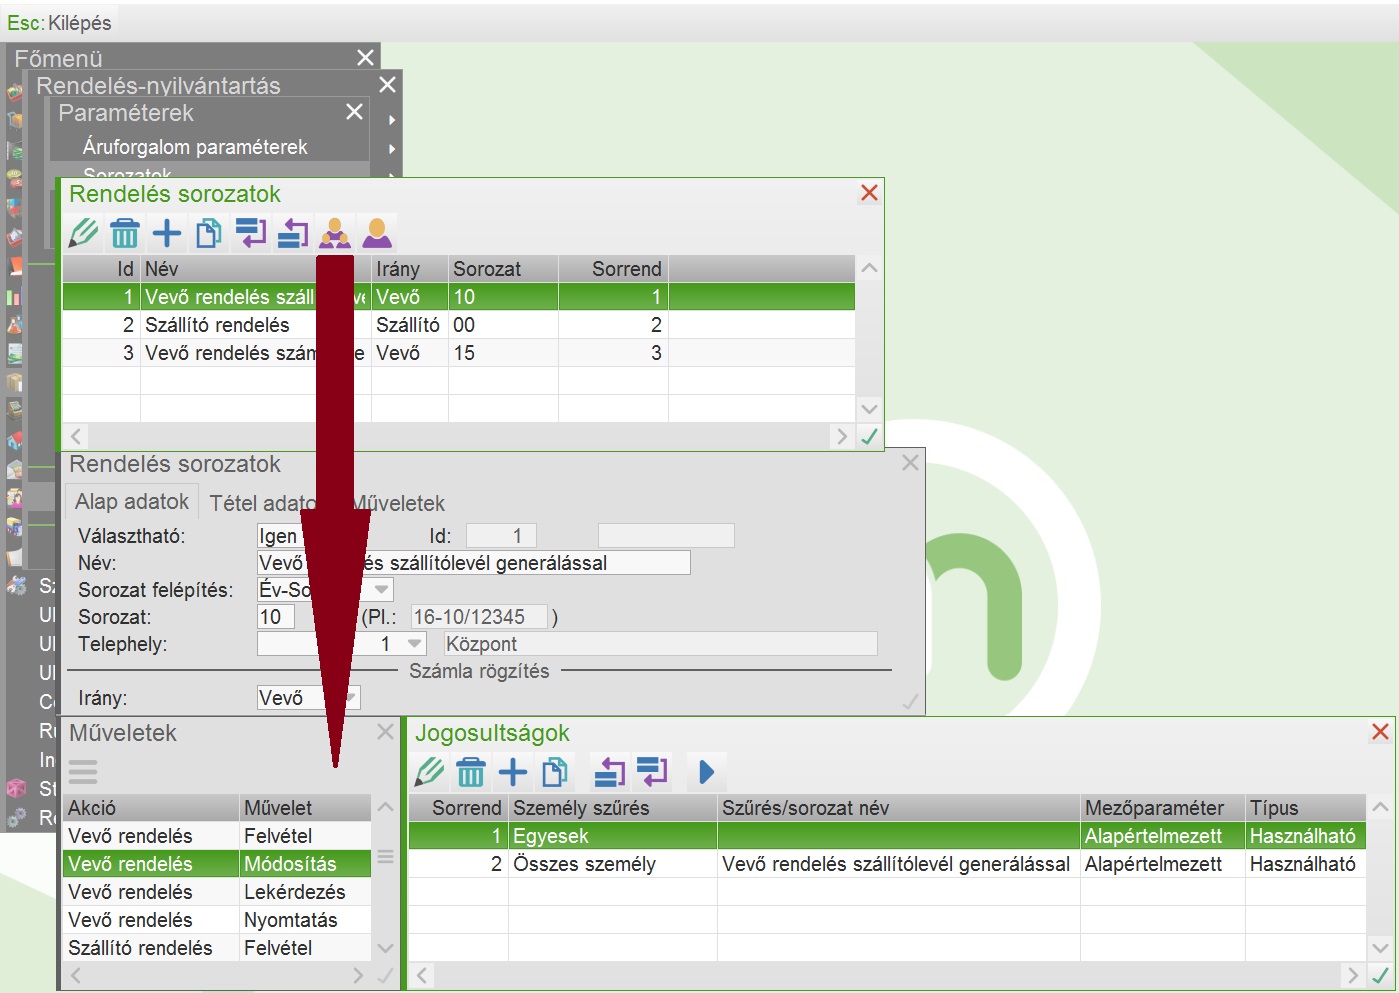The image size is (1399, 993).
Task: Click the Központ telephely name field
Action: pos(660,644)
